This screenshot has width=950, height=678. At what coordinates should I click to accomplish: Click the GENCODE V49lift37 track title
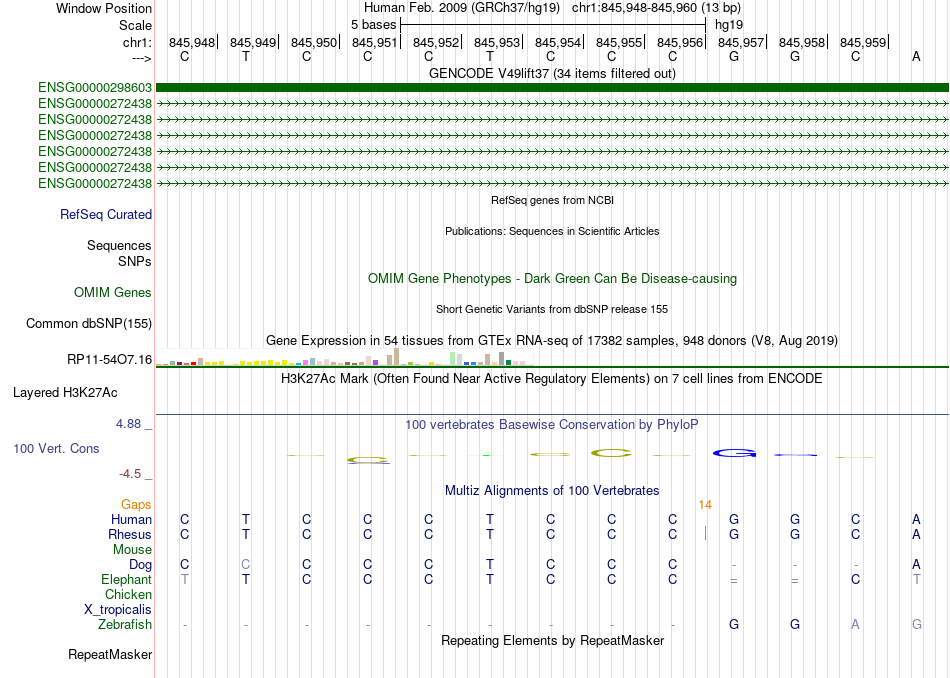click(x=552, y=73)
